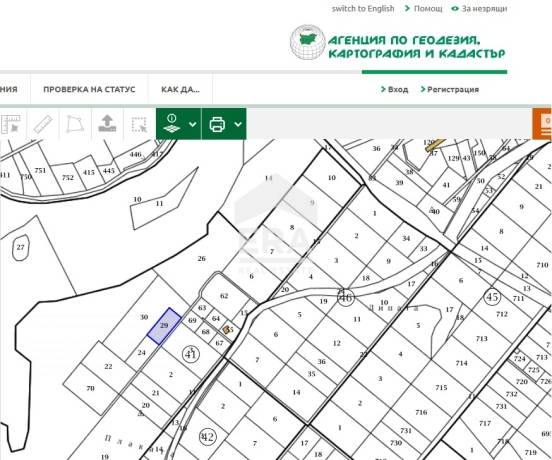552x460 pixels.
Task: Activate the polygon area measurement tool
Action: tap(75, 124)
